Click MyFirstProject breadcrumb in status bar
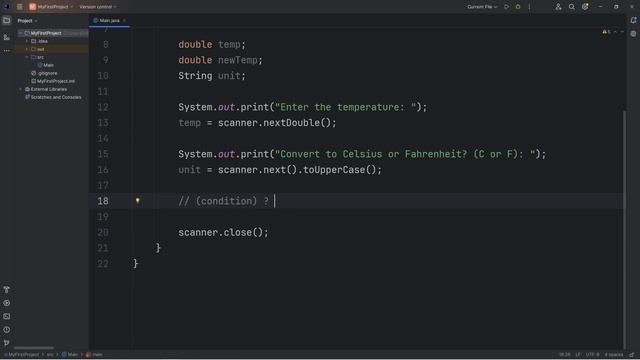 click(x=22, y=355)
